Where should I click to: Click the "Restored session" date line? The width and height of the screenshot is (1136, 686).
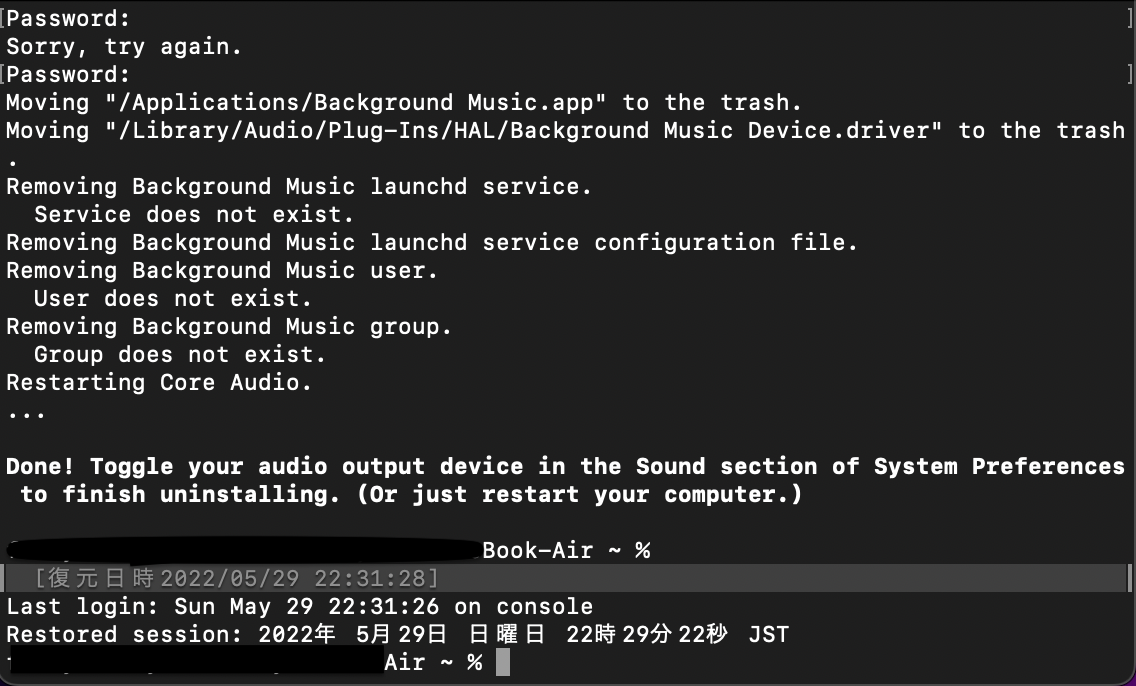pyautogui.click(x=397, y=634)
